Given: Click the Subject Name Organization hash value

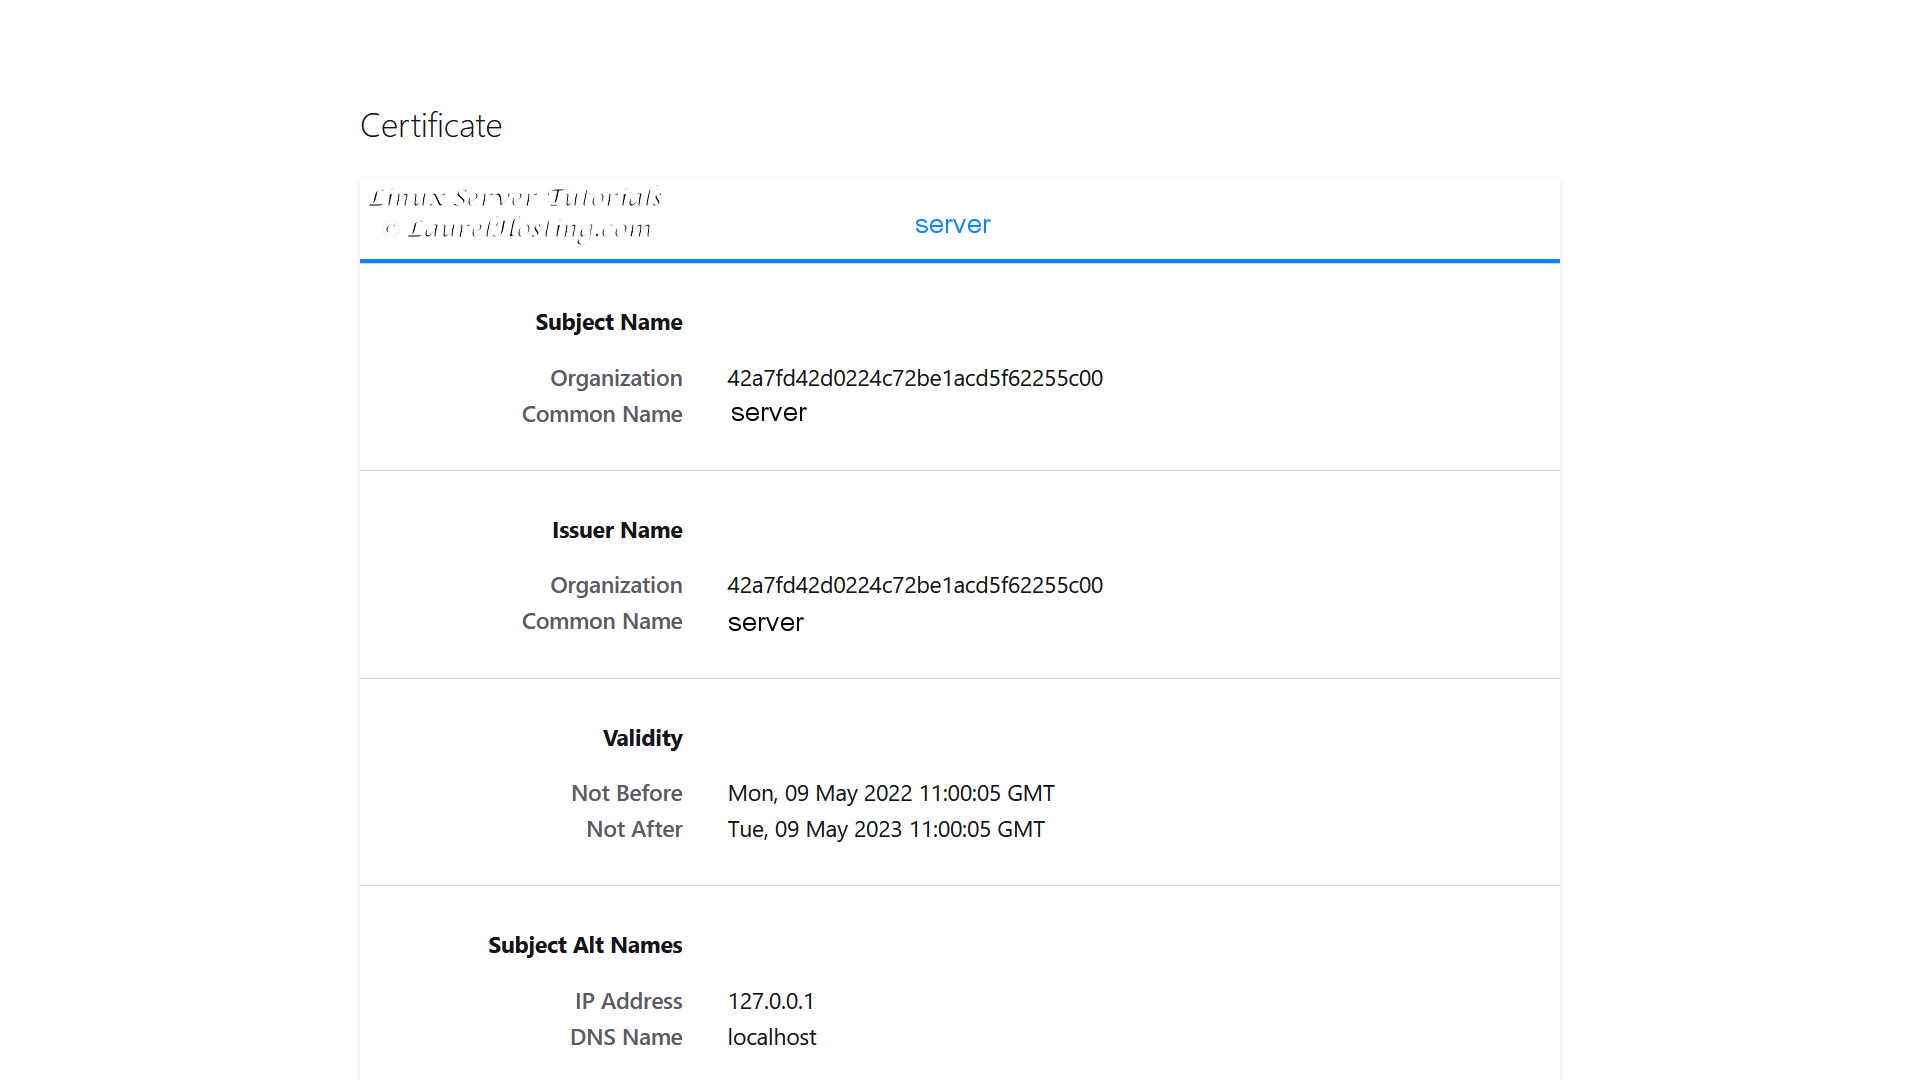Looking at the screenshot, I should pyautogui.click(x=915, y=378).
